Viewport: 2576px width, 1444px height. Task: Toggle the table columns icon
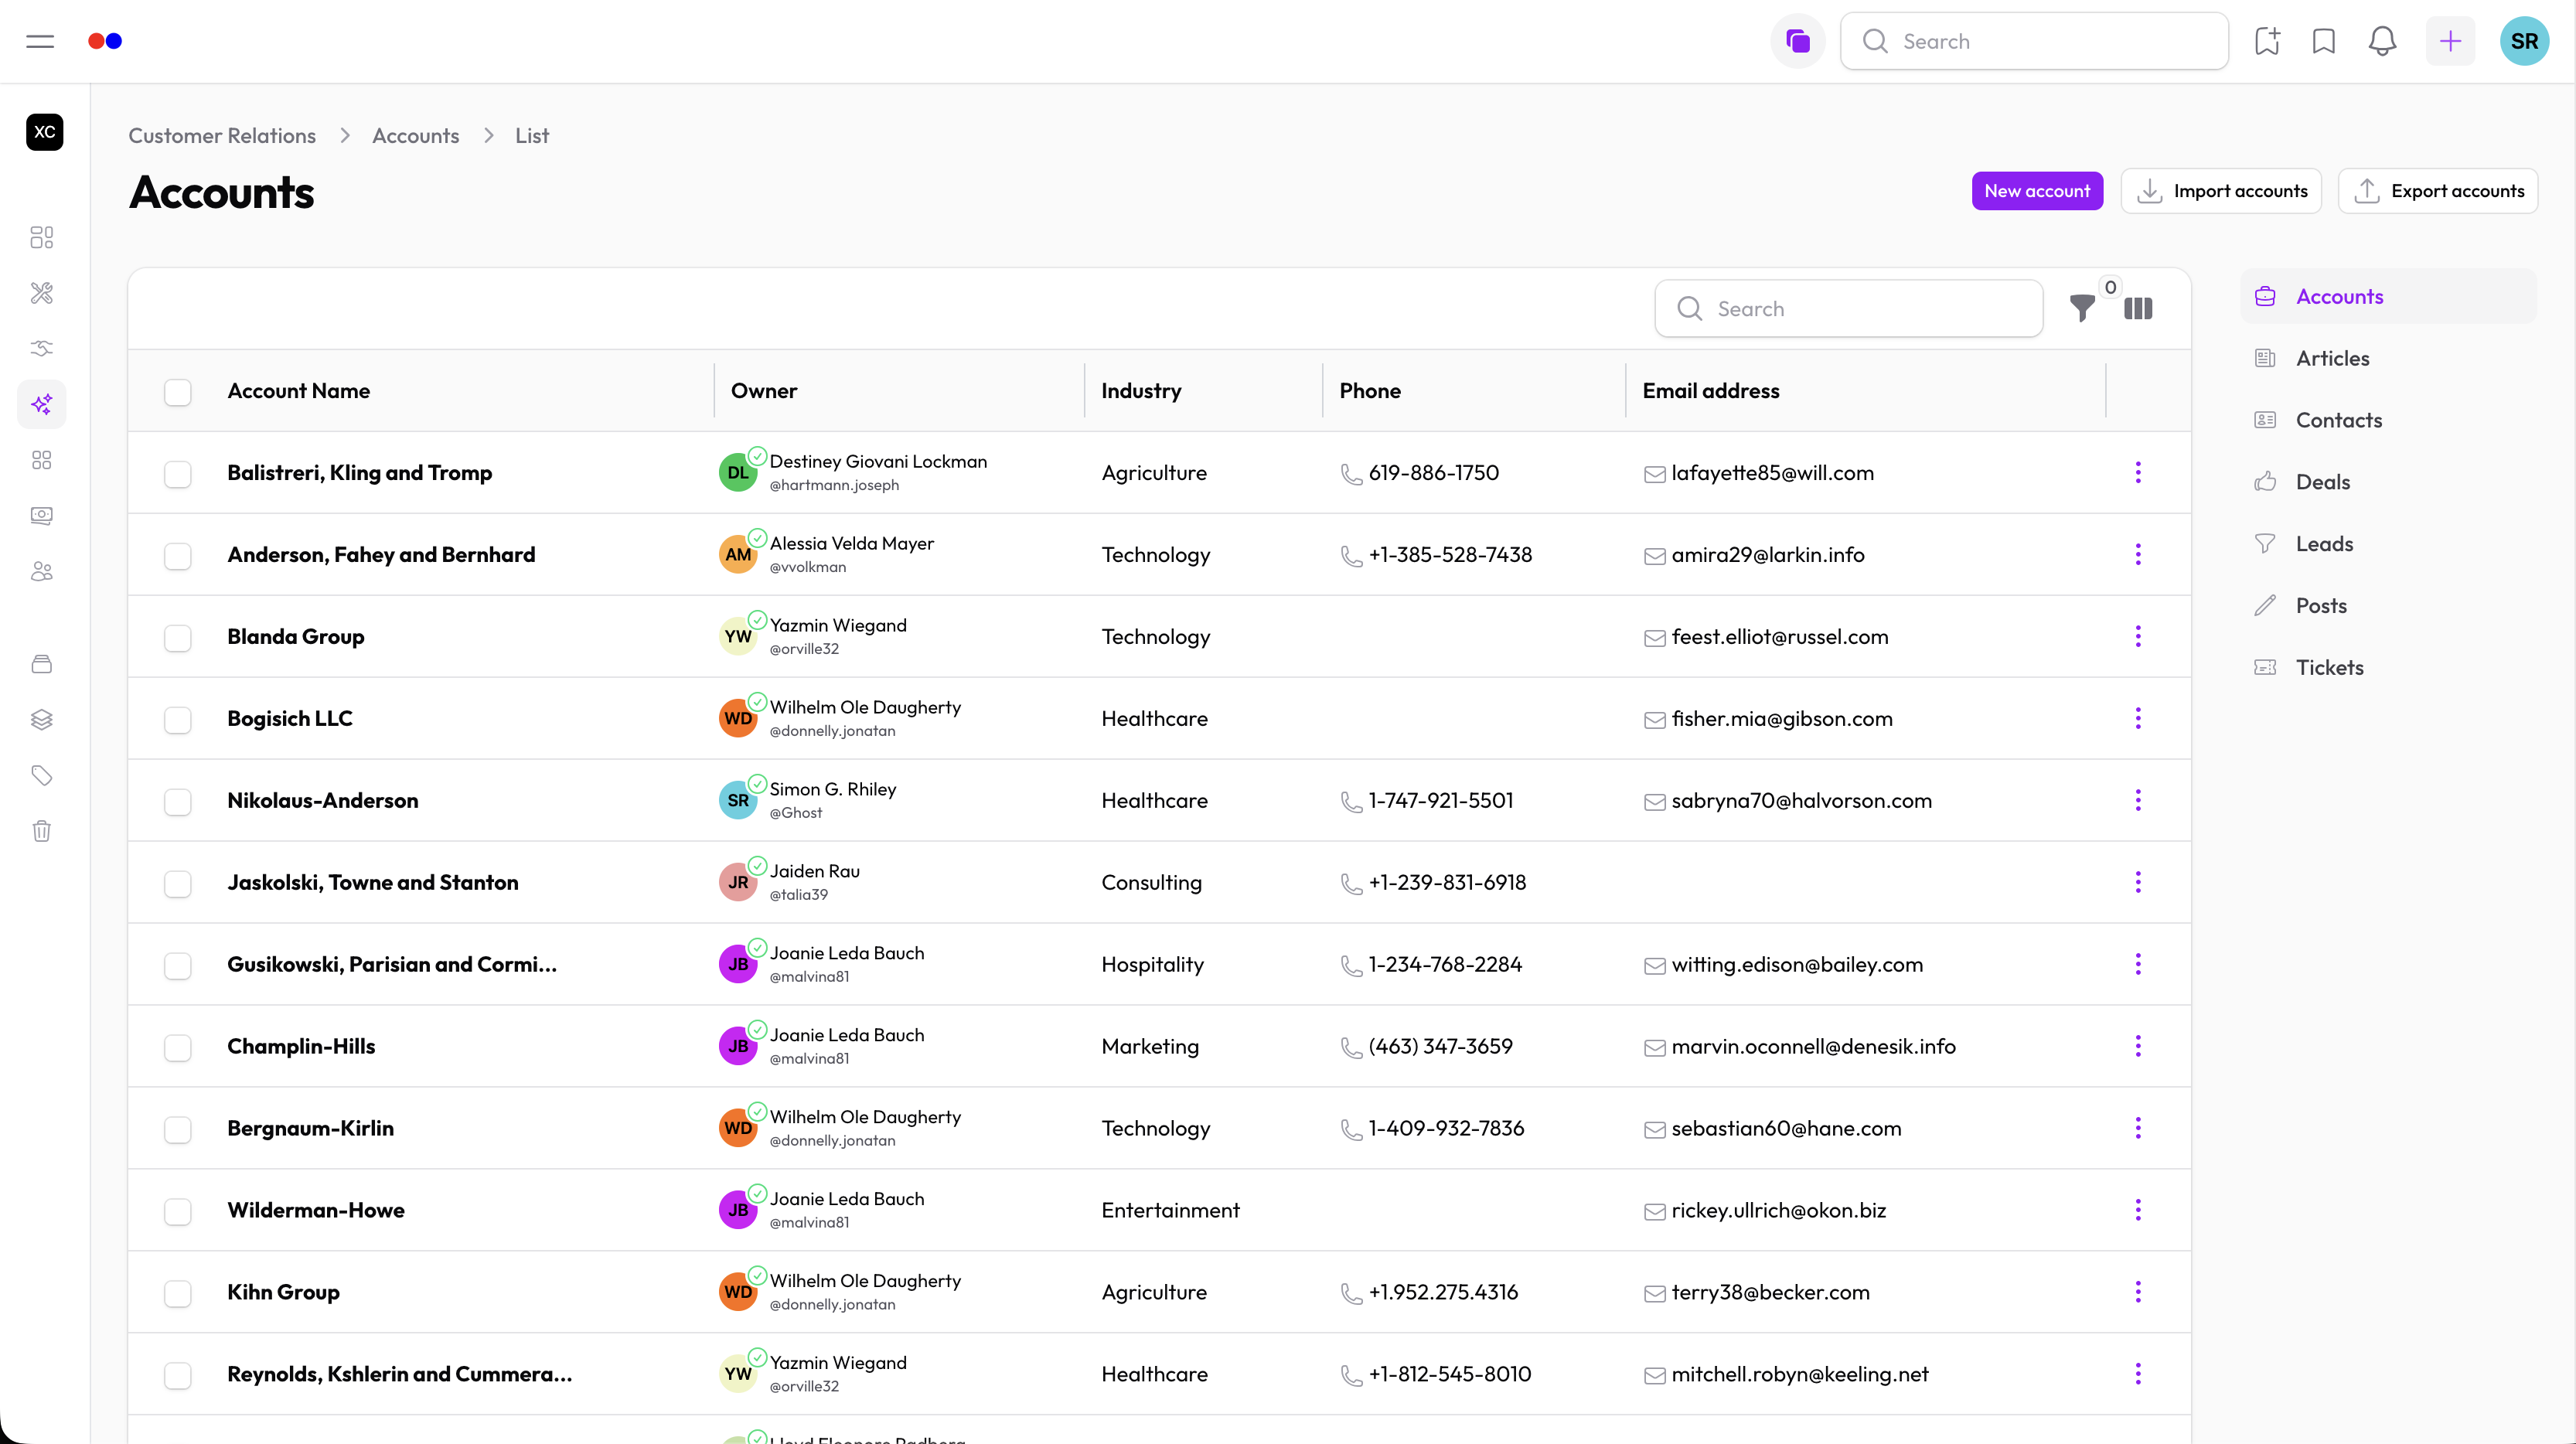point(2138,308)
